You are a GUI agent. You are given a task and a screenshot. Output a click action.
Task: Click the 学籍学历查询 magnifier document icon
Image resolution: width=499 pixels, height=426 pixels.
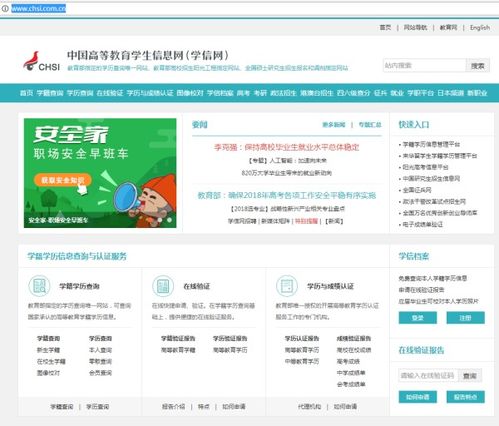pyautogui.click(x=39, y=286)
